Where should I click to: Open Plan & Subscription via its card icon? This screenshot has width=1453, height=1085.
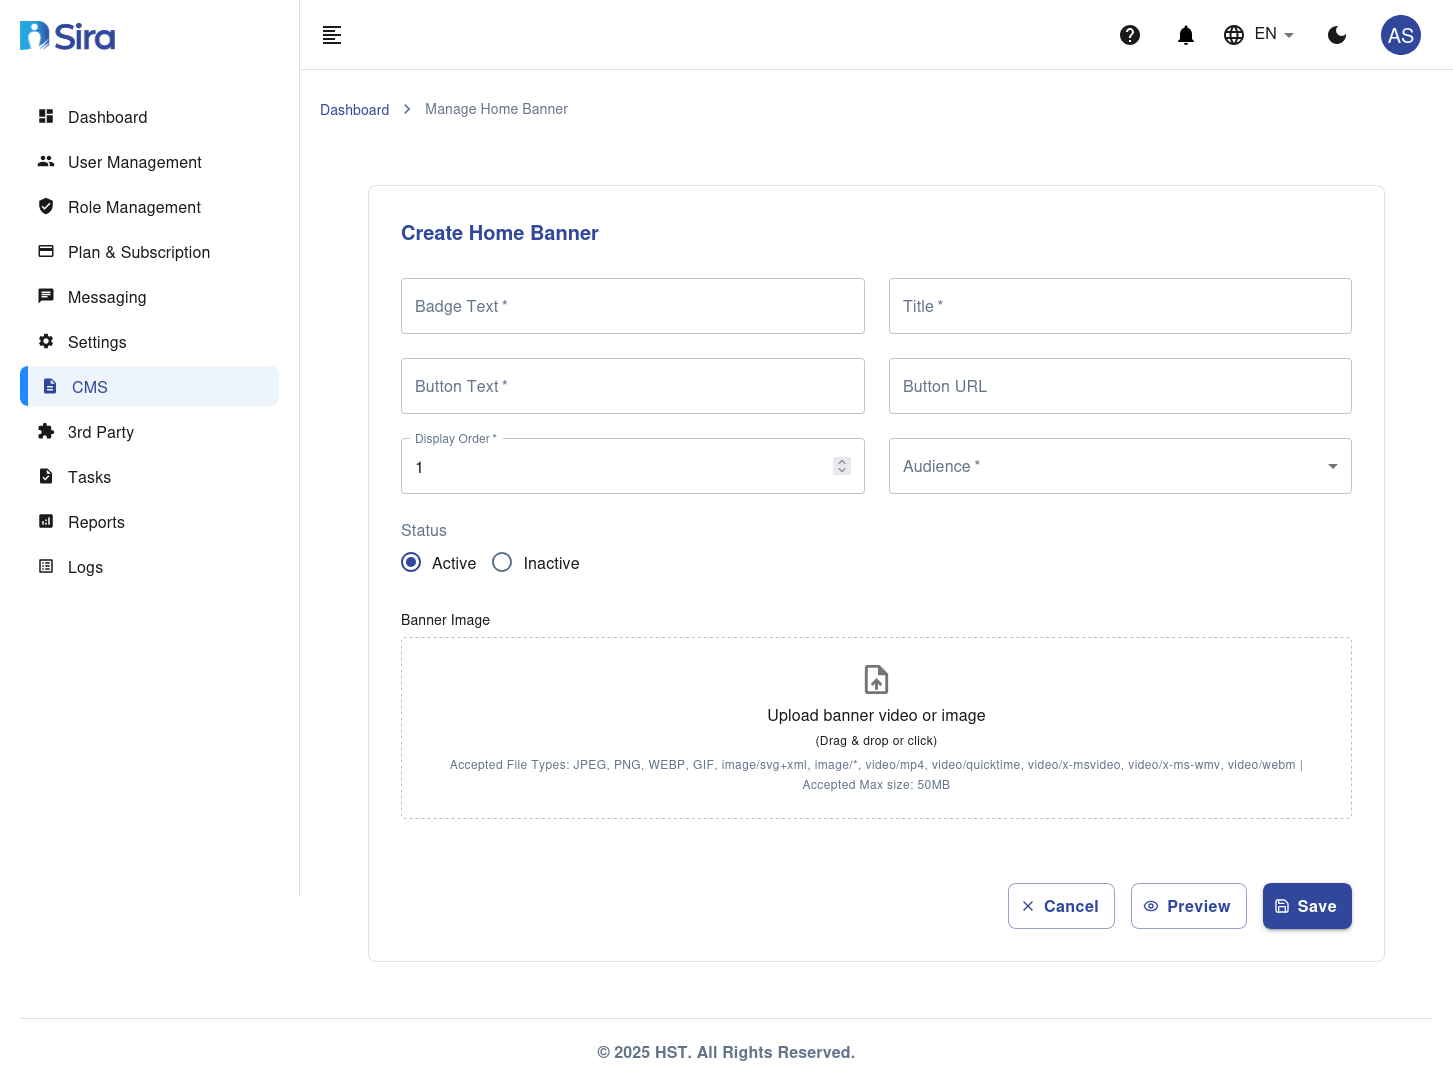46,251
